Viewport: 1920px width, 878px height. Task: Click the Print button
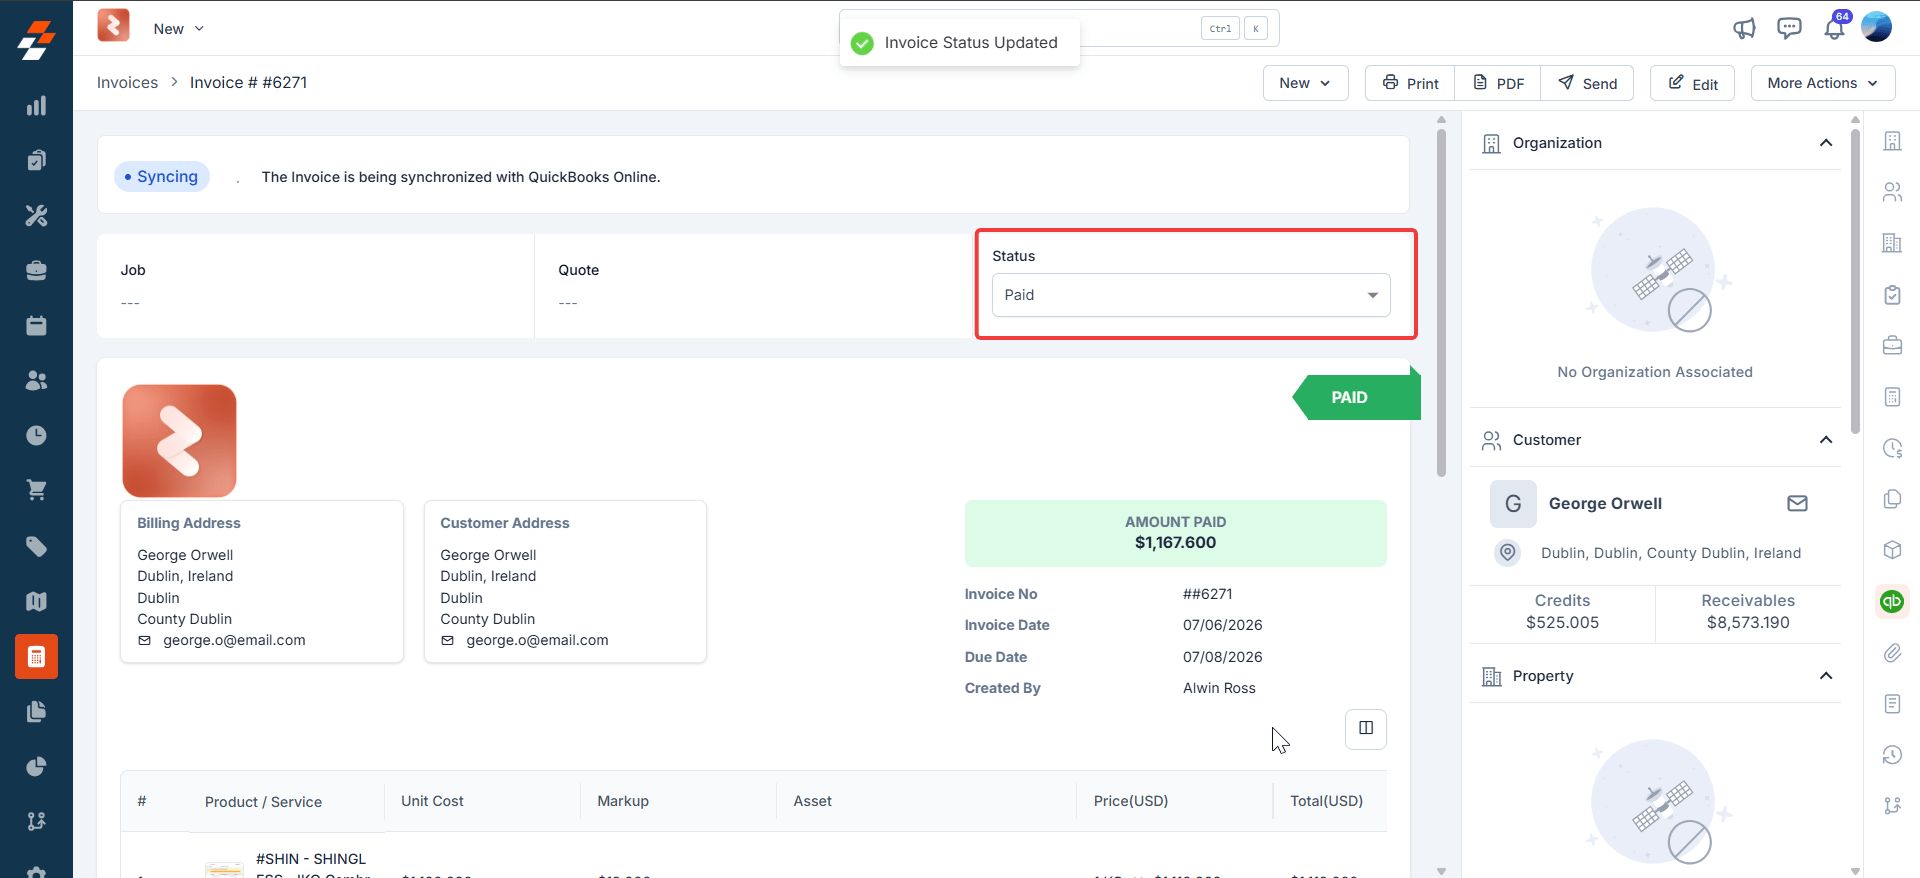pos(1410,83)
